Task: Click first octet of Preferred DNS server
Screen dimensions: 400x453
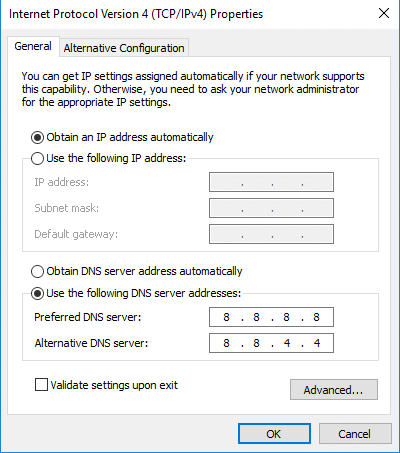Action: click(226, 317)
